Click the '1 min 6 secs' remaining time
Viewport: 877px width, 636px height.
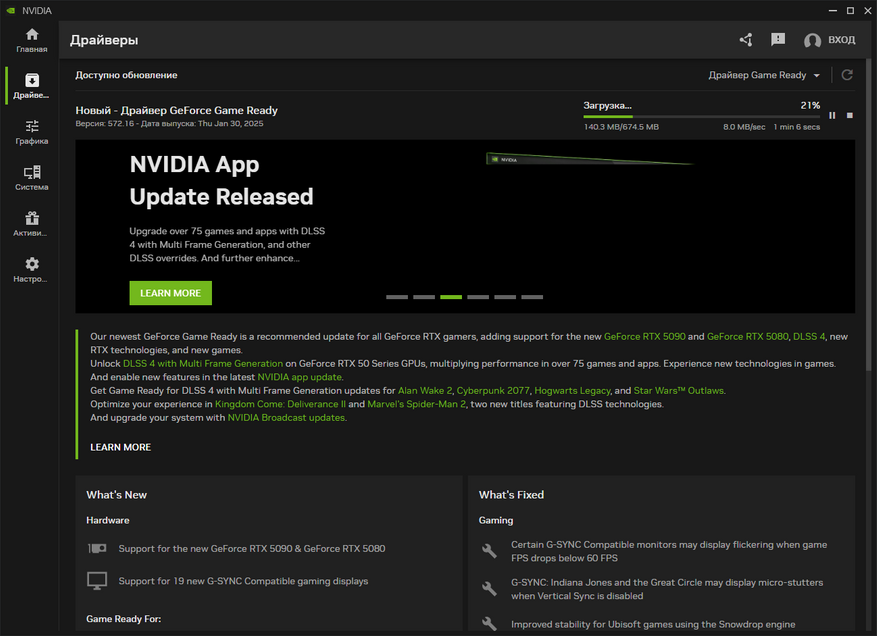(x=797, y=127)
